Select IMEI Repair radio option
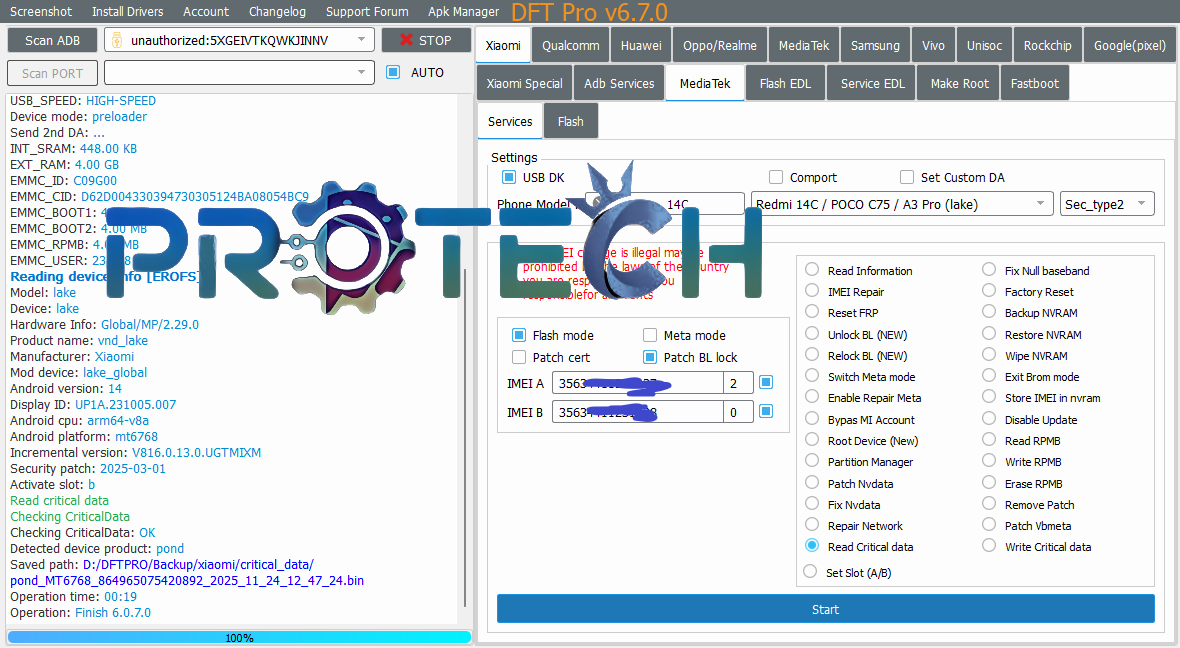Screen dimensions: 1180x648 [x=812, y=291]
